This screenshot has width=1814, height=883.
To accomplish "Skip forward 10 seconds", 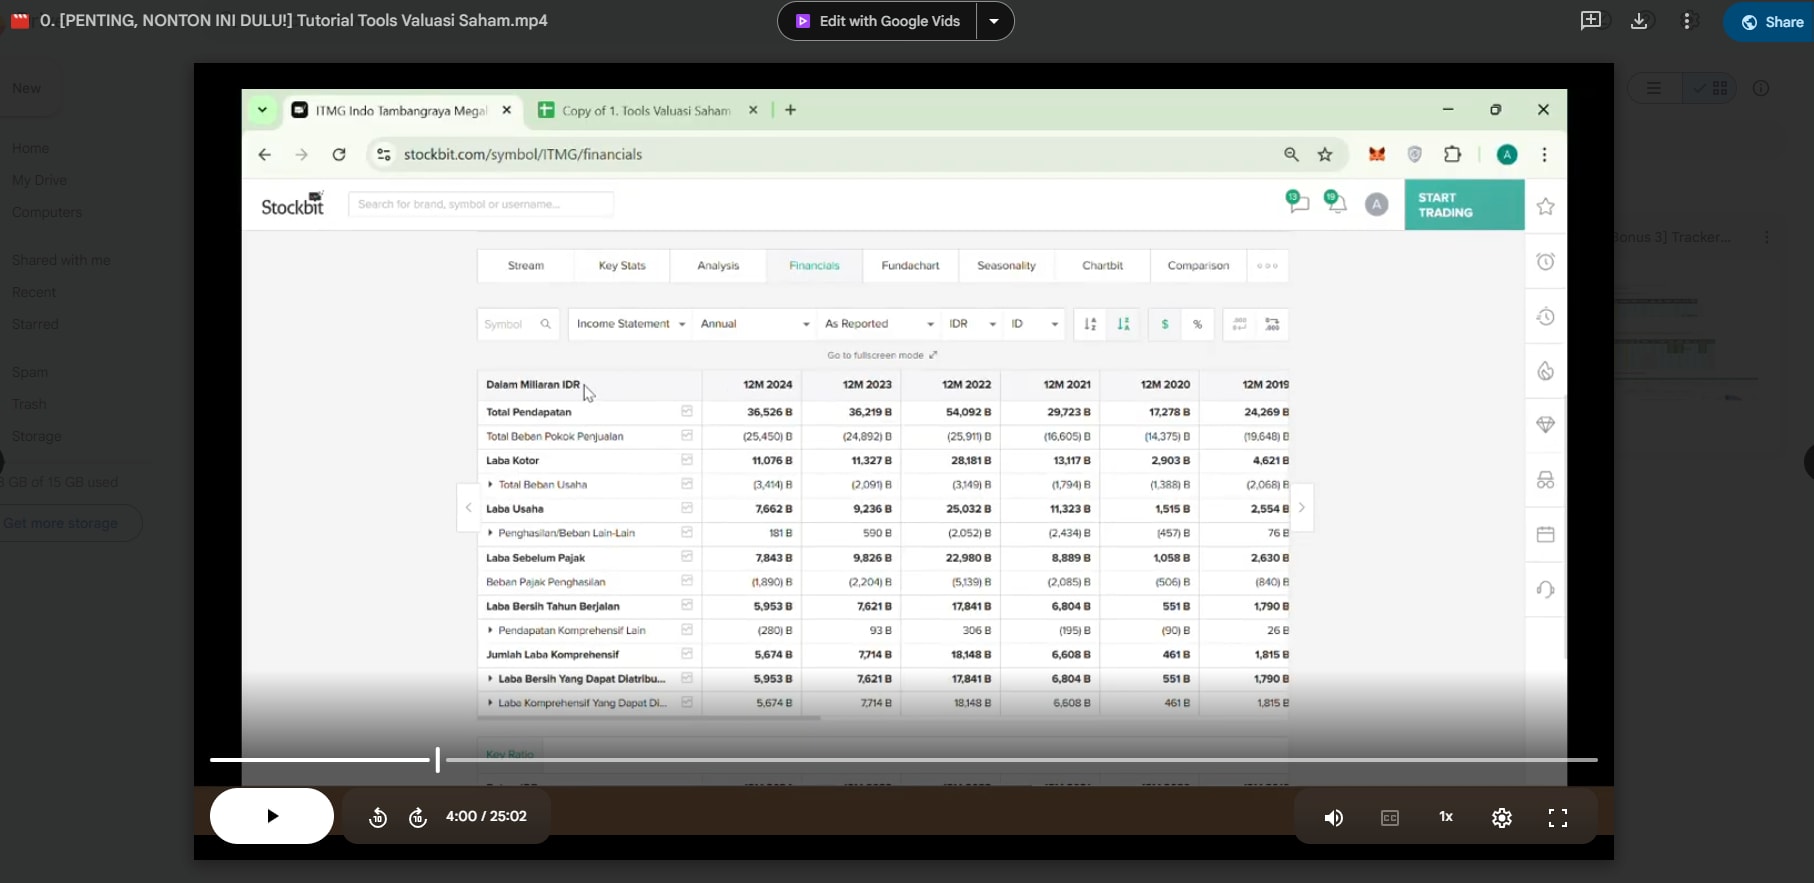I will 418,817.
